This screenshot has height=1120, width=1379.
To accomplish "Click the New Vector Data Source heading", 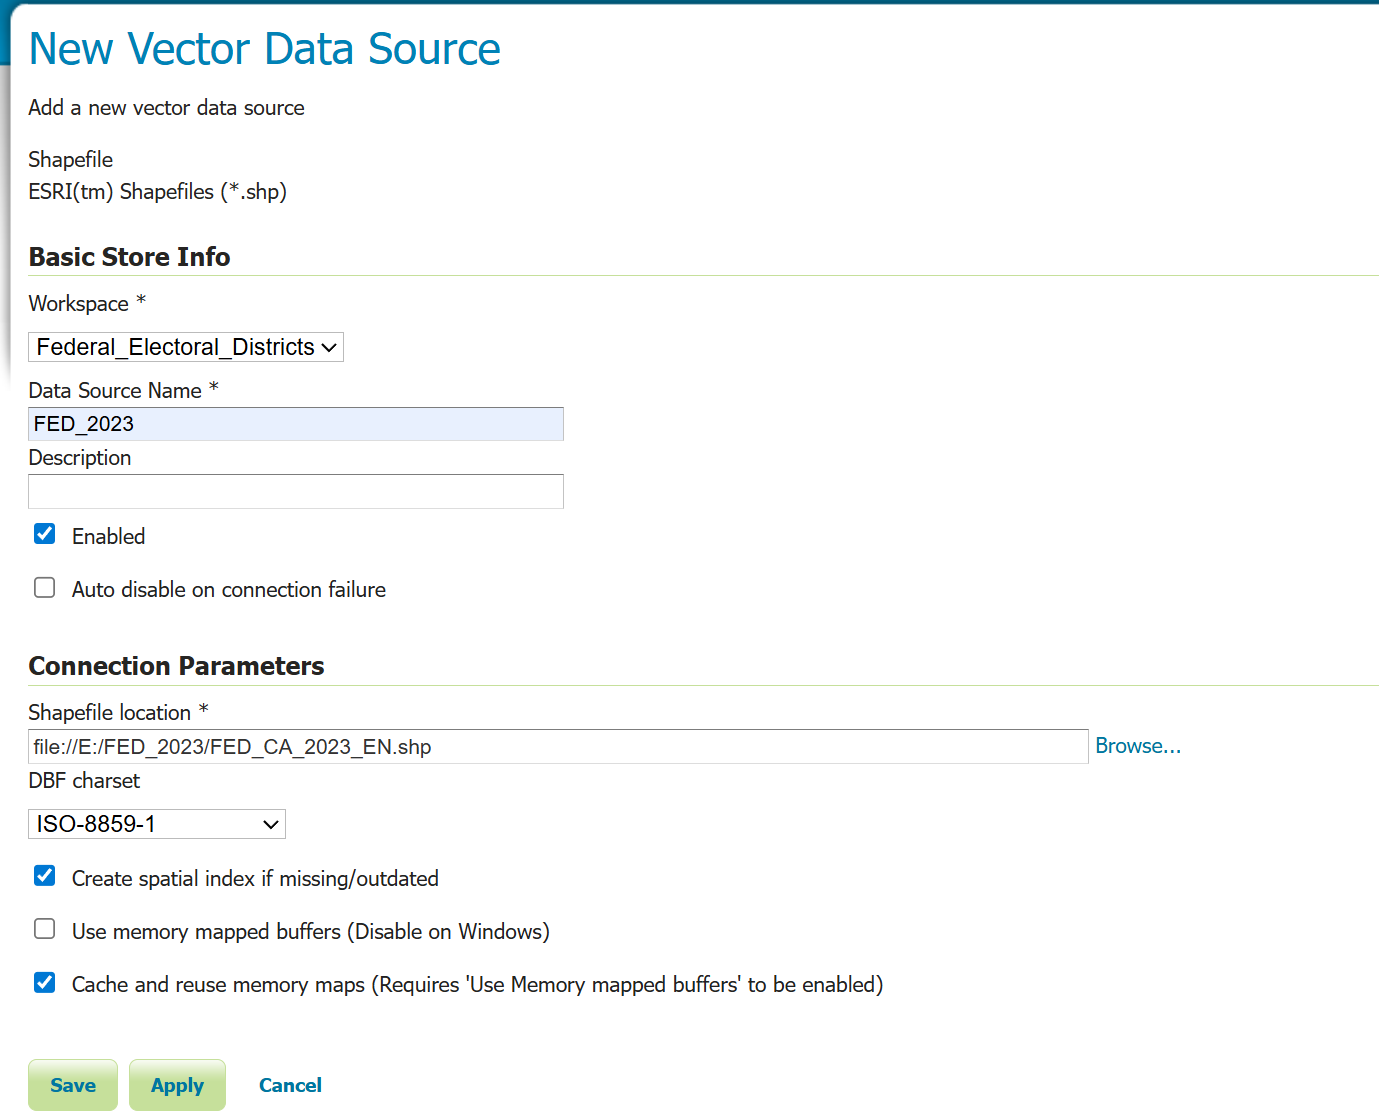I will tap(265, 49).
